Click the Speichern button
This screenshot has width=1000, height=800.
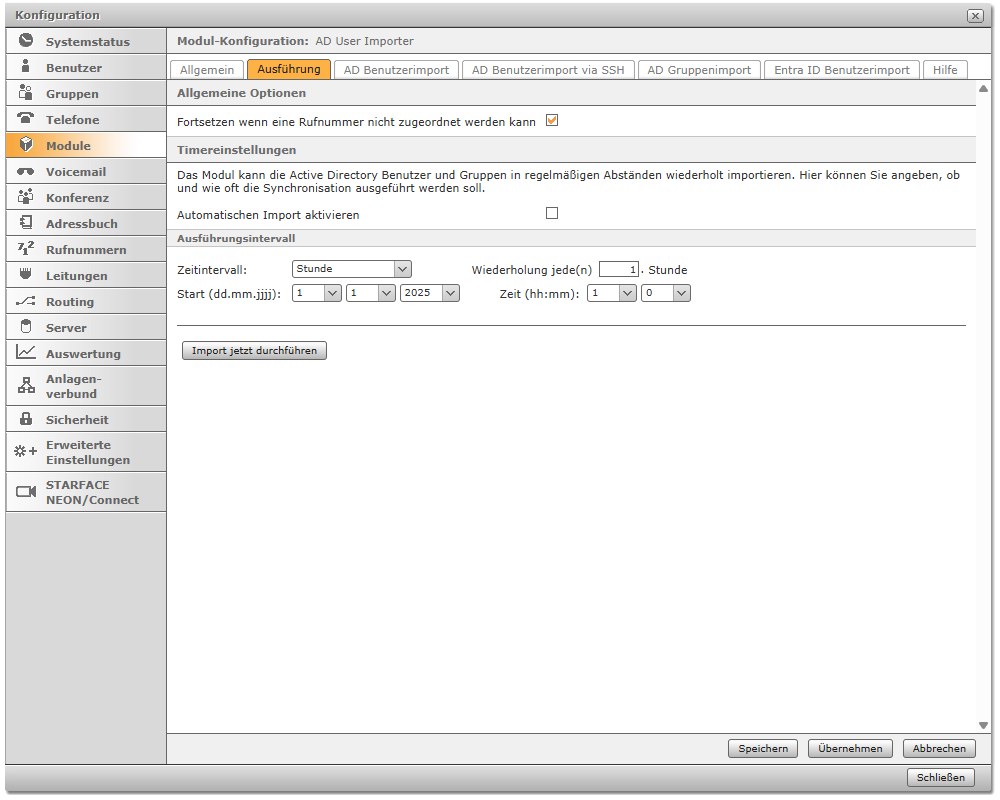tap(763, 748)
